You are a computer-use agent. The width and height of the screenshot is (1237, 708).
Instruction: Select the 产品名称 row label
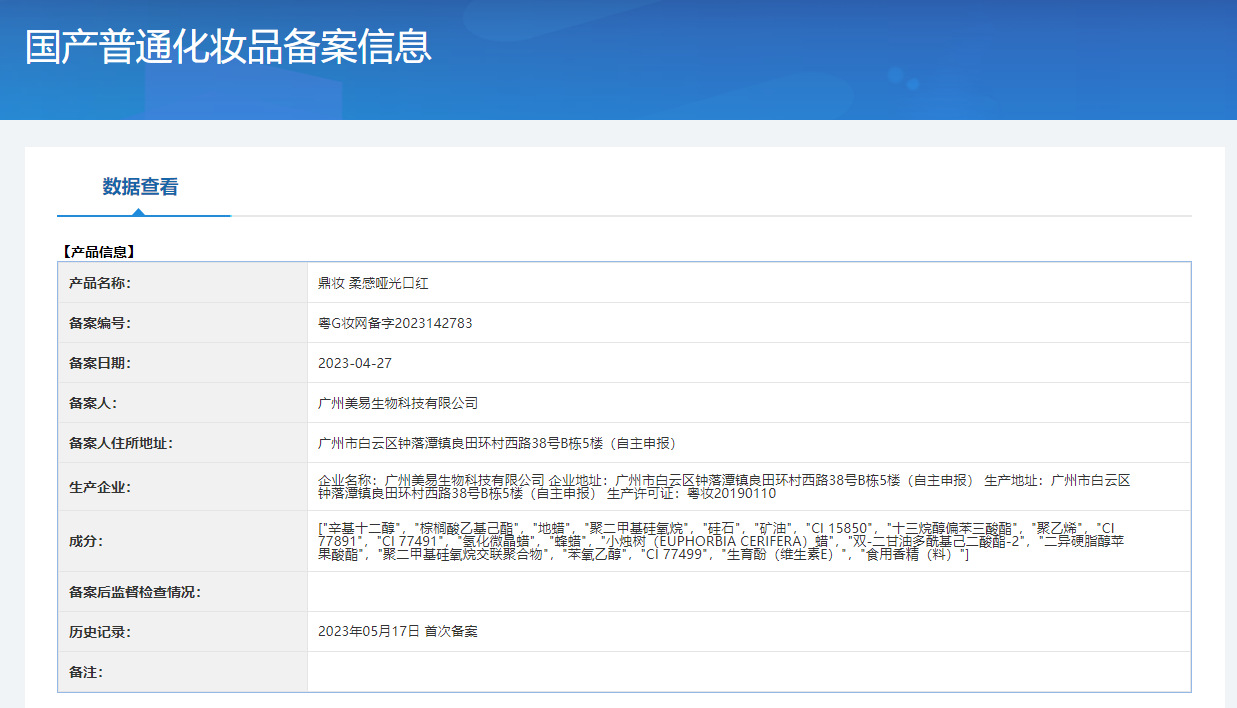pos(100,283)
